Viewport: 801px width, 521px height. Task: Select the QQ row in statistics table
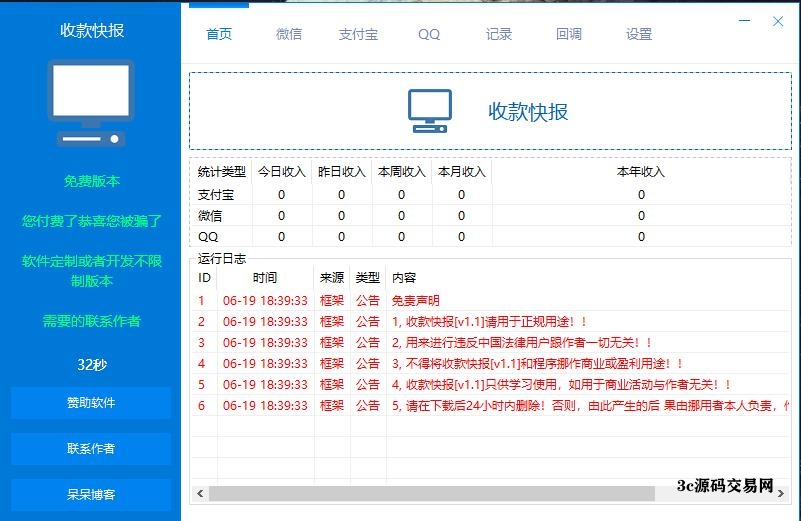pyautogui.click(x=491, y=236)
